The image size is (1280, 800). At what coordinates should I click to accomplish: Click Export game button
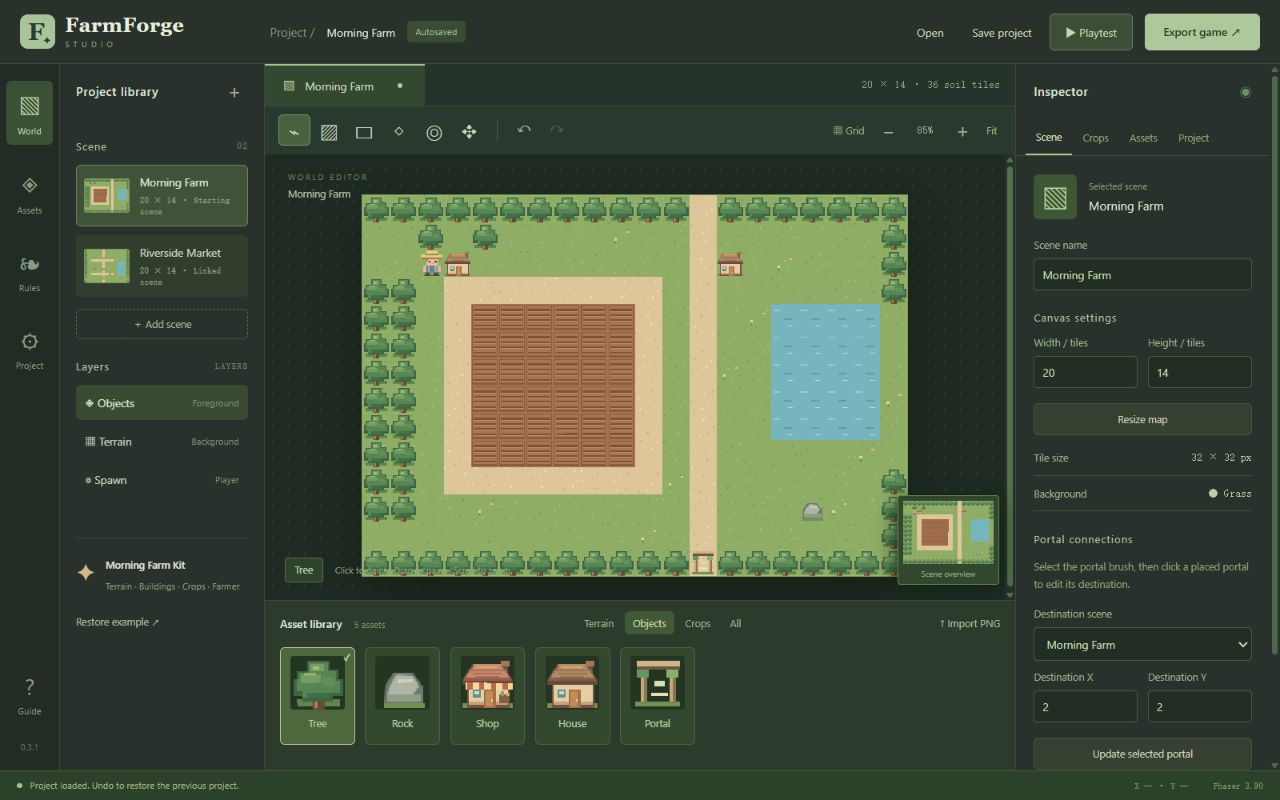coord(1201,32)
